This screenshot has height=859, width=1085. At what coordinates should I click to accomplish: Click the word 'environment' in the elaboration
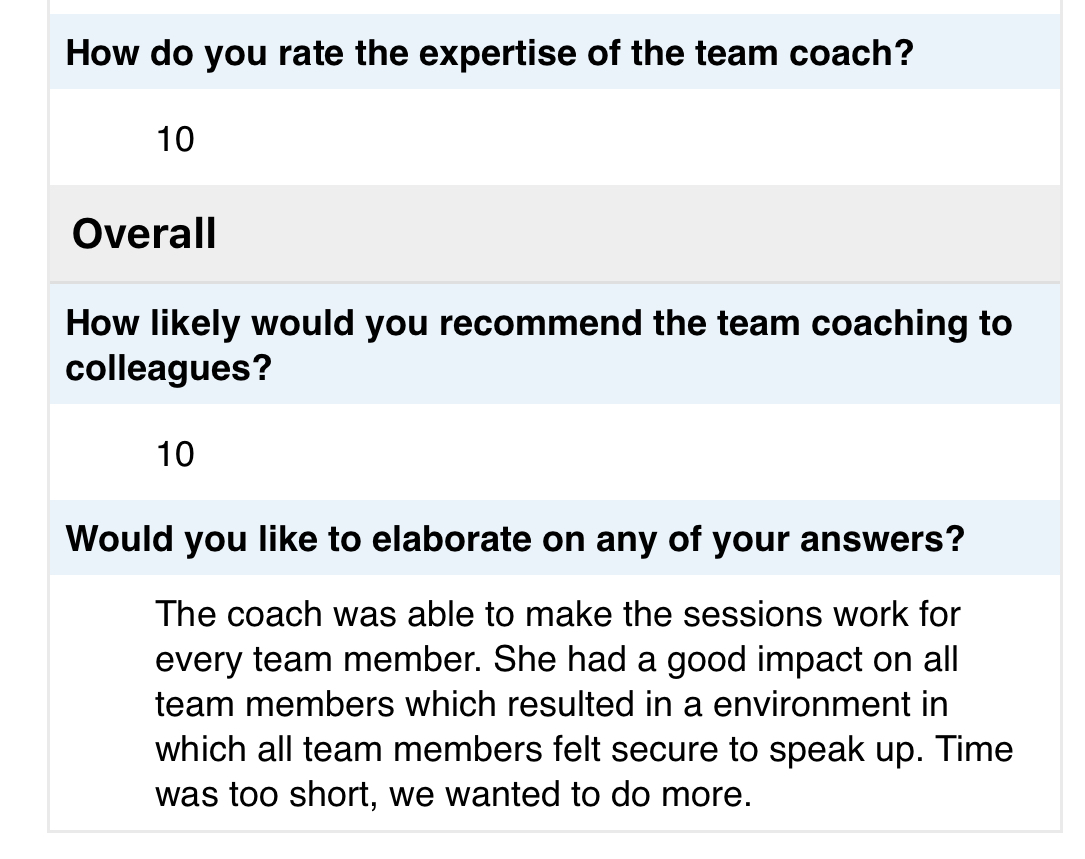(x=812, y=704)
